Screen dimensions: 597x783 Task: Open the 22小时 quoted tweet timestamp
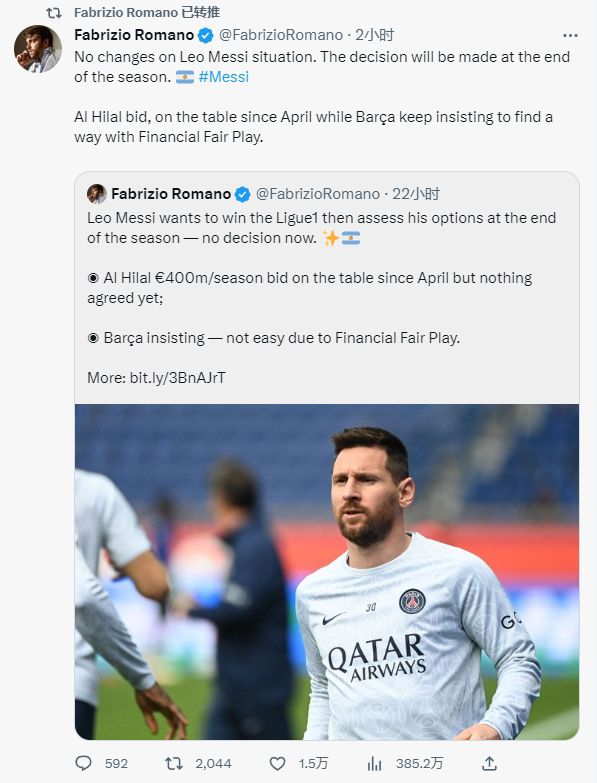coord(416,194)
